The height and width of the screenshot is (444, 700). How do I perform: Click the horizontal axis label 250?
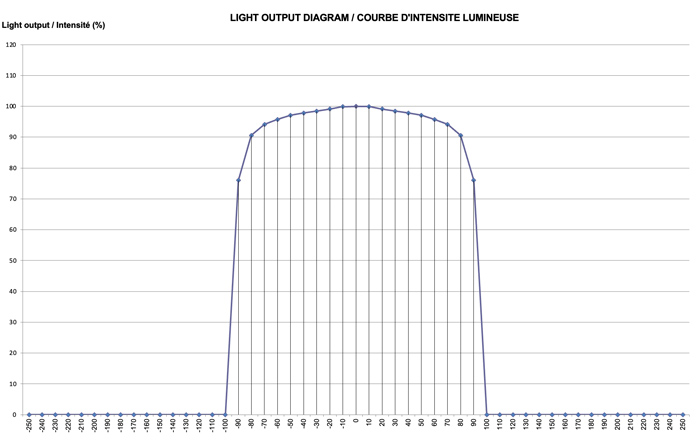pyautogui.click(x=683, y=424)
